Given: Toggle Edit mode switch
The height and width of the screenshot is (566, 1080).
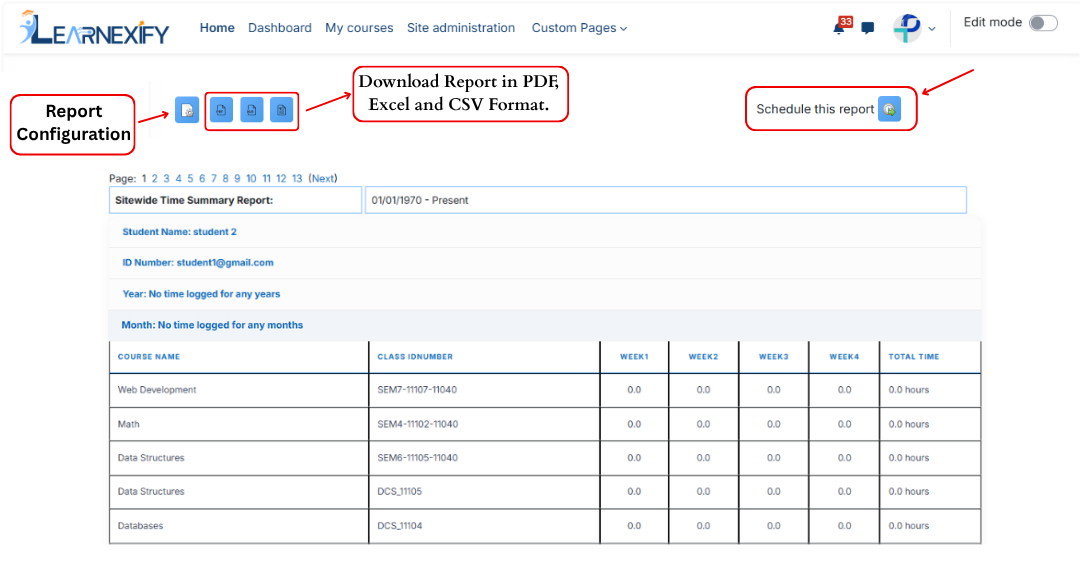Looking at the screenshot, I should point(1043,23).
